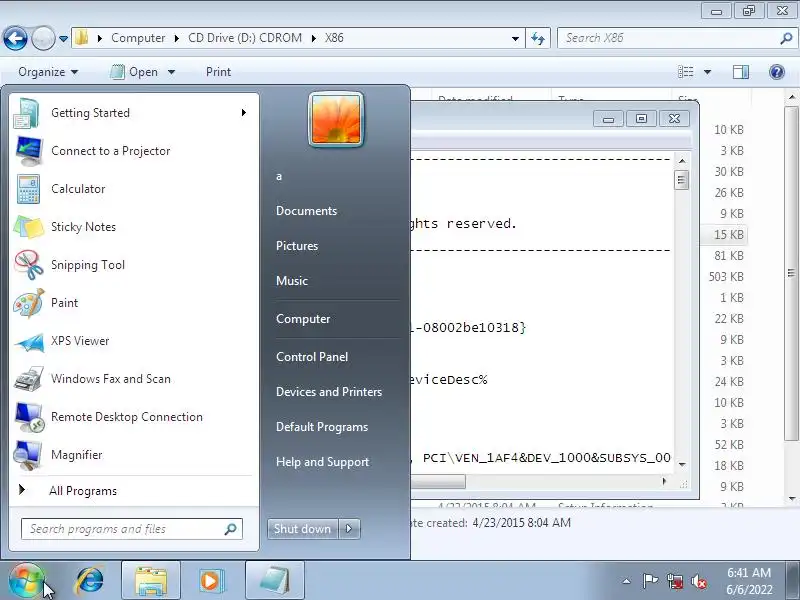Open Help and Support
Viewport: 800px width, 600px height.
pyautogui.click(x=322, y=462)
